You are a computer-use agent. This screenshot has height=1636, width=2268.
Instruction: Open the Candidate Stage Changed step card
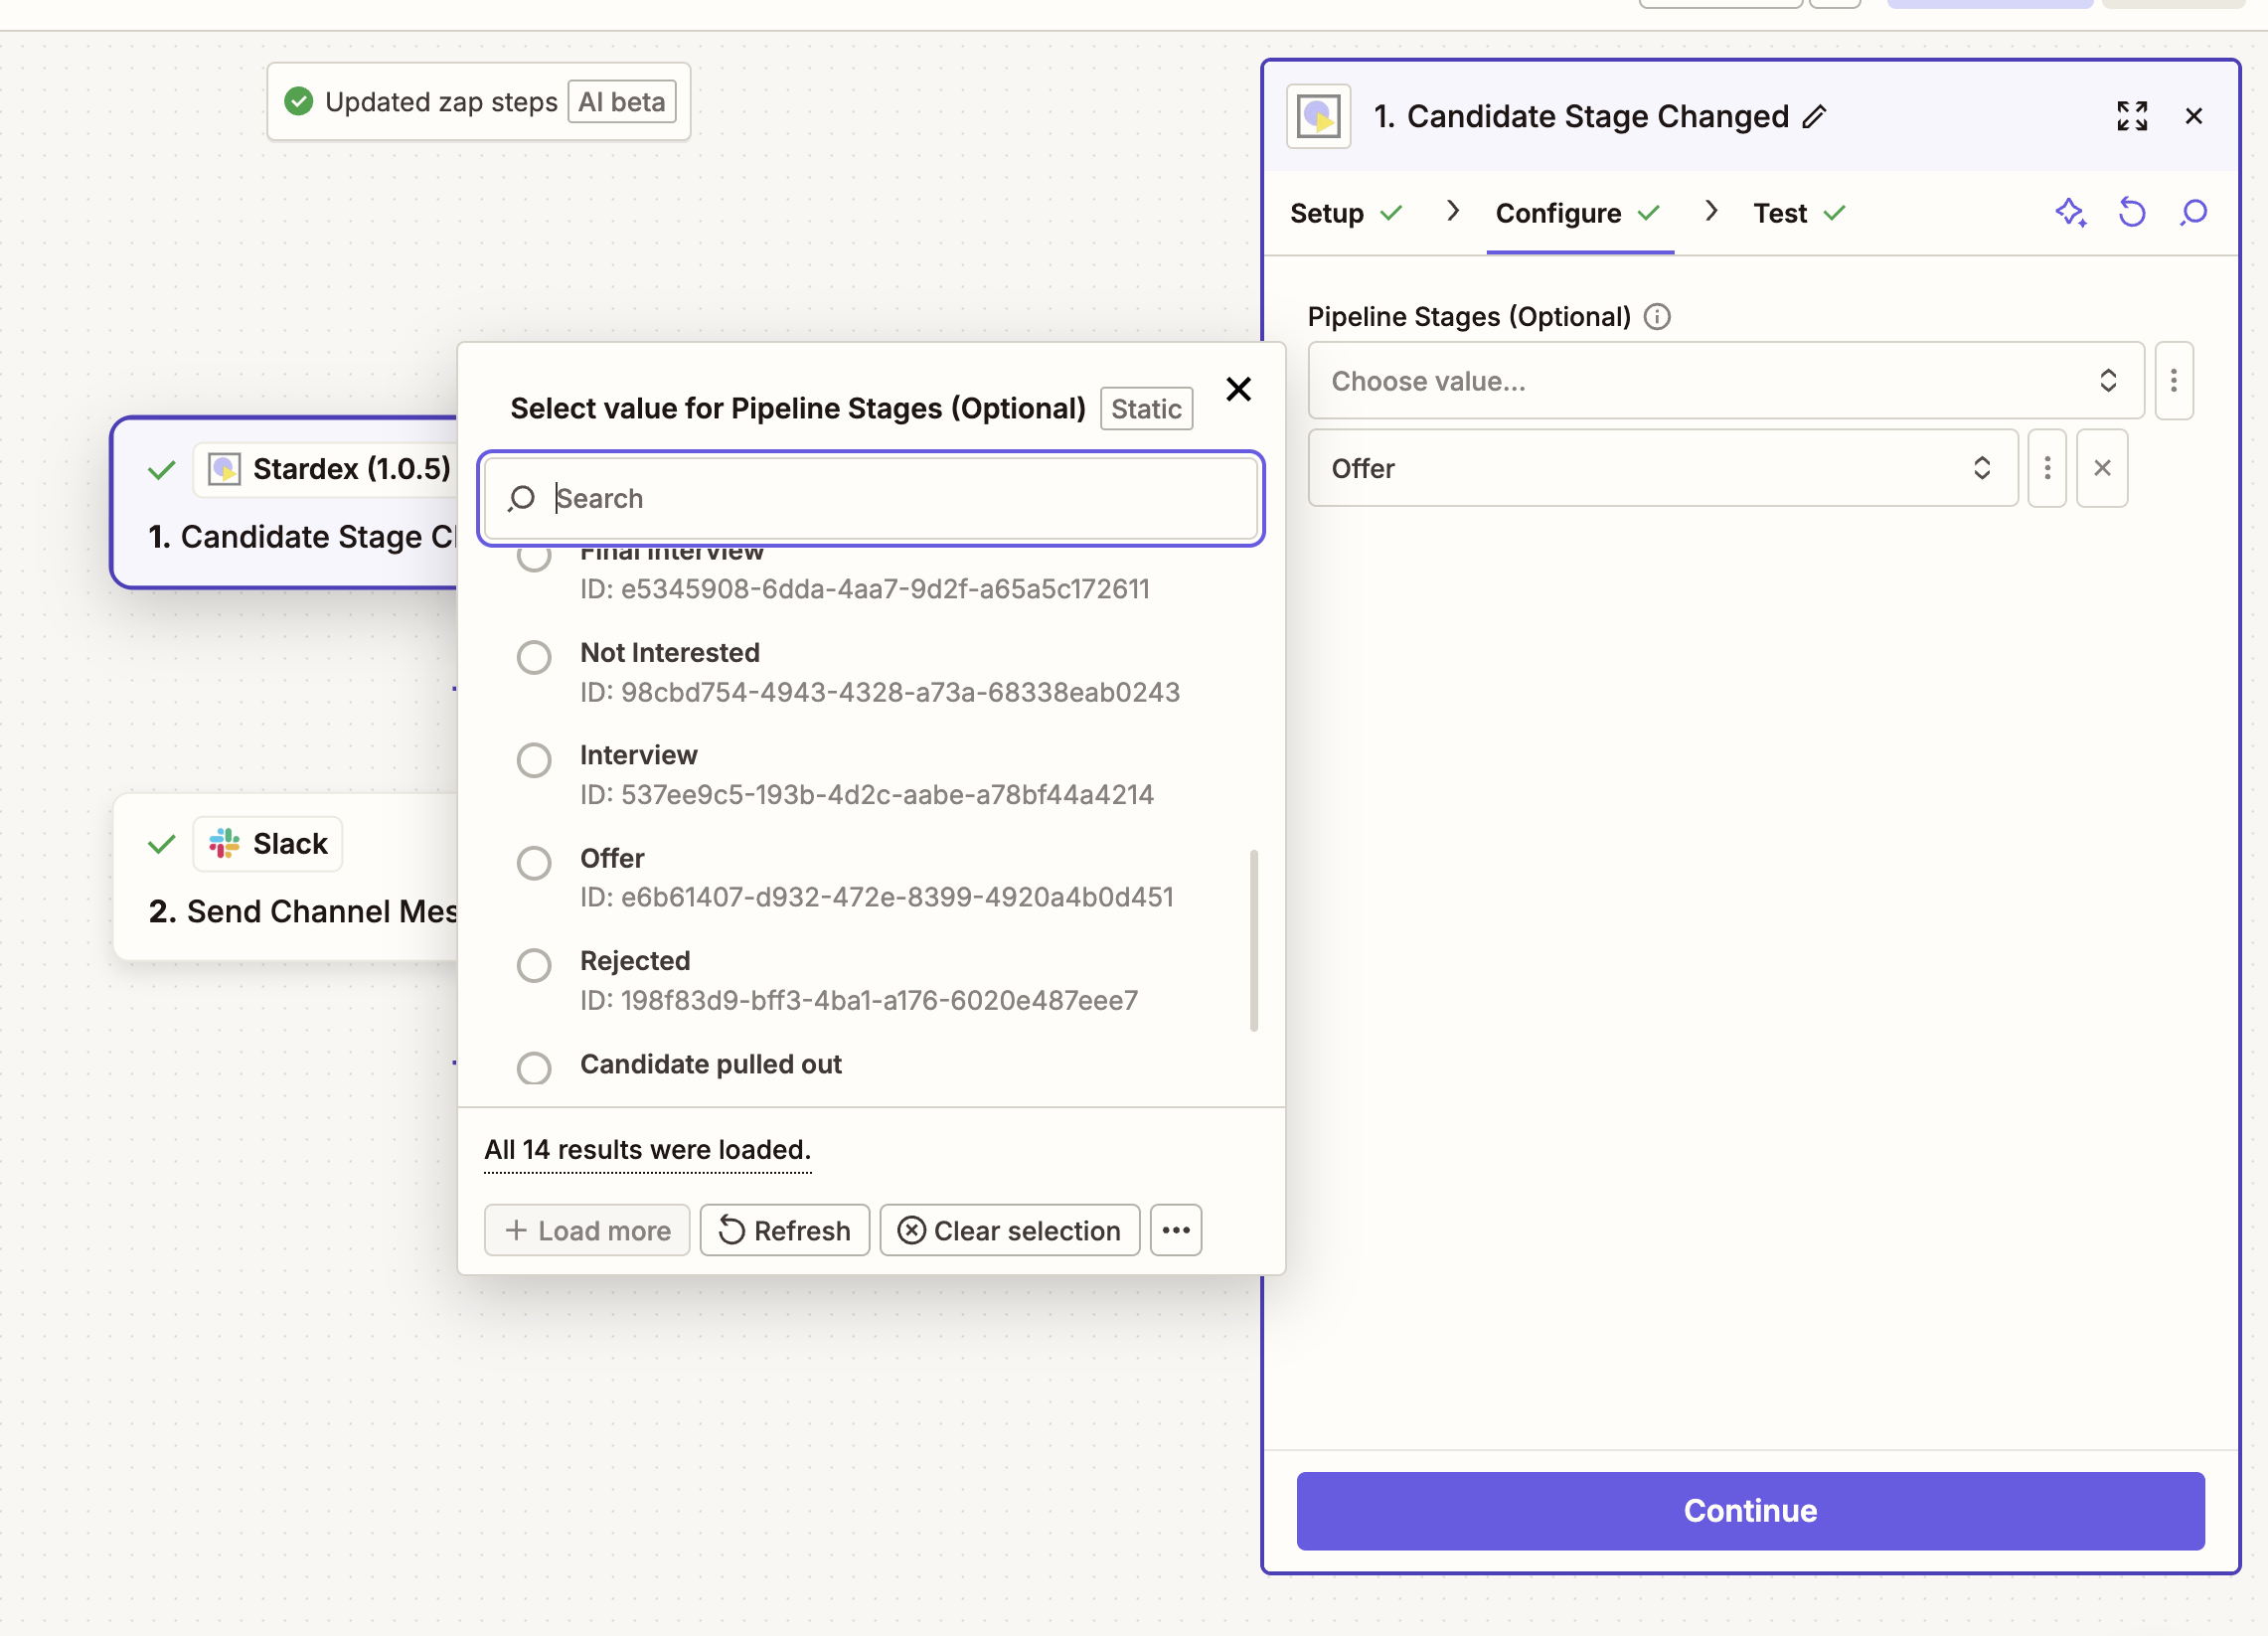[x=285, y=502]
